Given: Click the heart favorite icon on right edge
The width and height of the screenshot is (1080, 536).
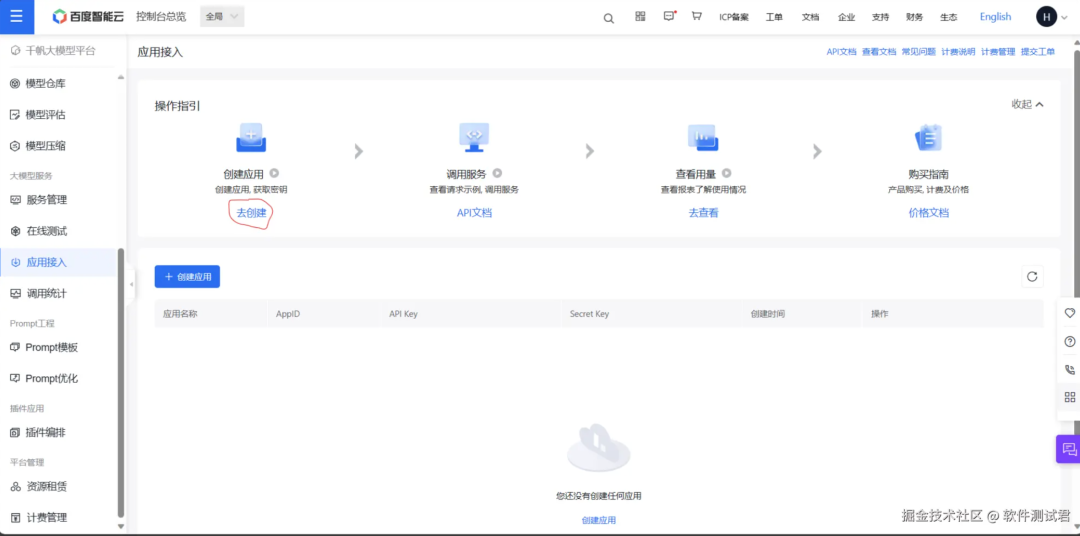Looking at the screenshot, I should pos(1070,312).
